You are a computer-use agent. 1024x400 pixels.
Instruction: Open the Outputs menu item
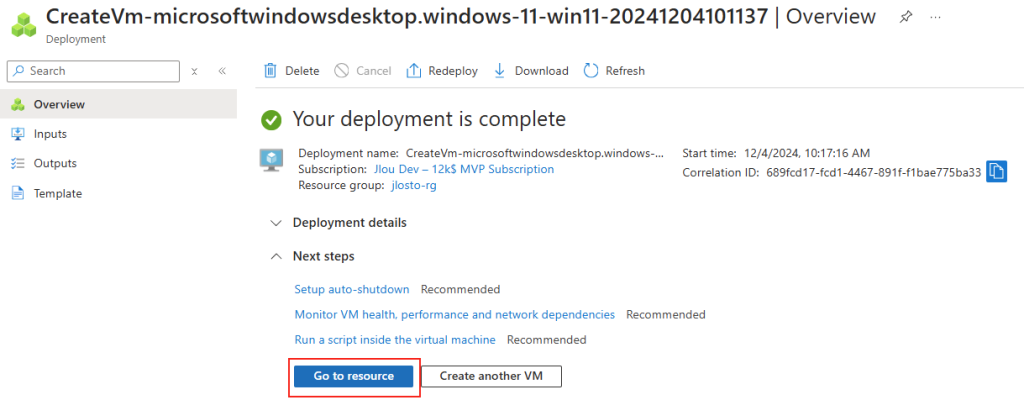pyautogui.click(x=118, y=163)
